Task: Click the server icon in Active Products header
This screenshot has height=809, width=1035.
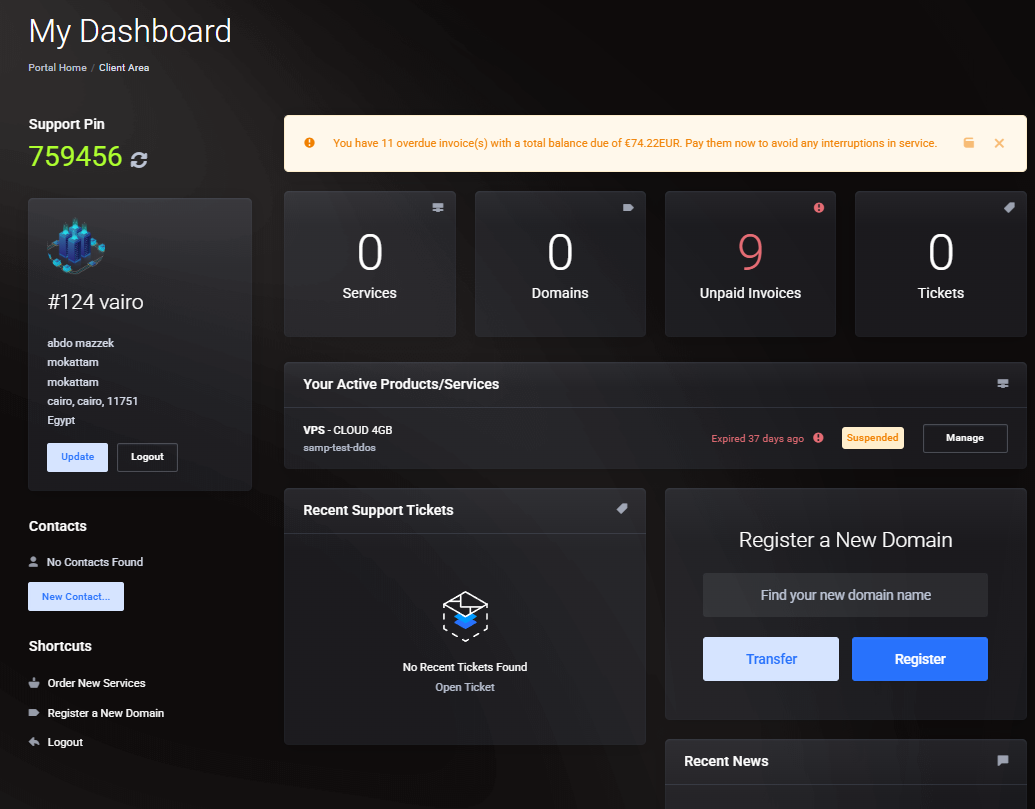Action: point(1003,384)
